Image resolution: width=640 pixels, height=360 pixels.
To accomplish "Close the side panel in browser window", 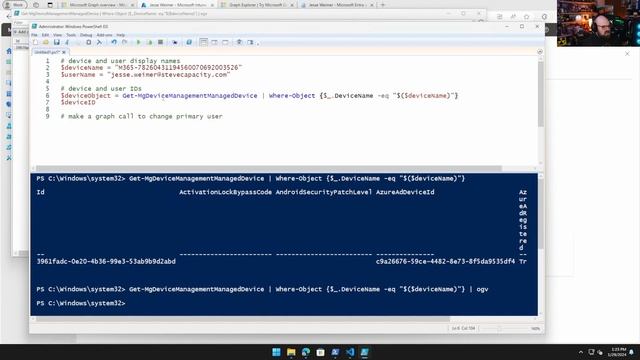I will pyautogui.click(x=627, y=53).
